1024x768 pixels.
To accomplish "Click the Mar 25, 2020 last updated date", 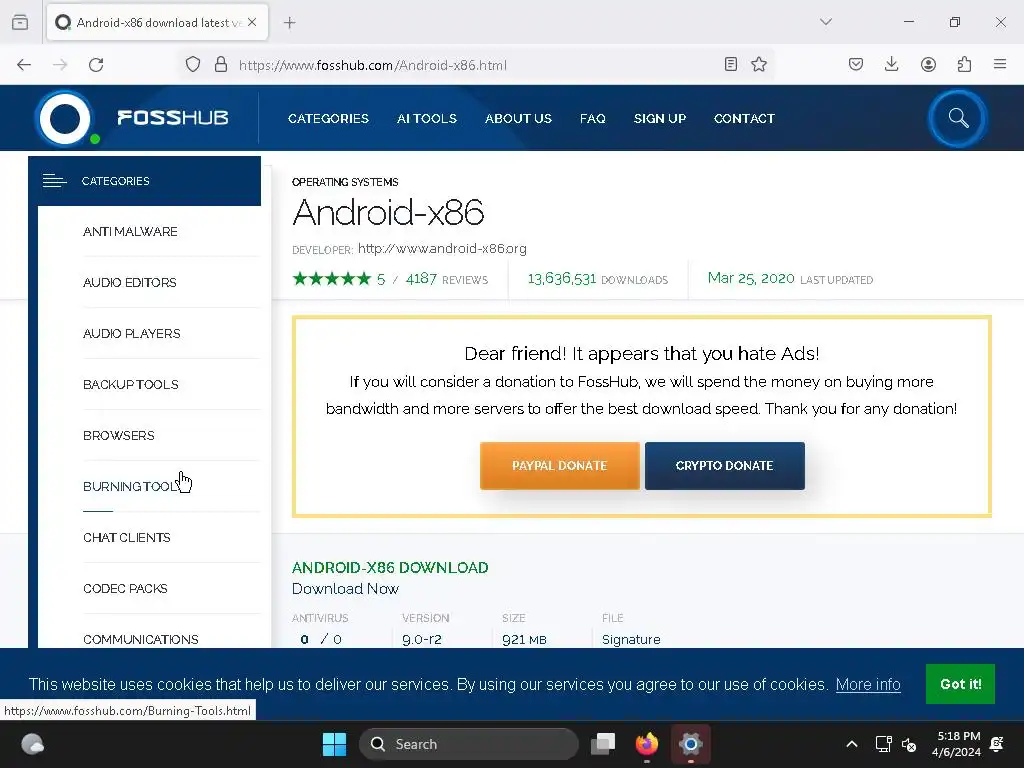I will (x=751, y=278).
